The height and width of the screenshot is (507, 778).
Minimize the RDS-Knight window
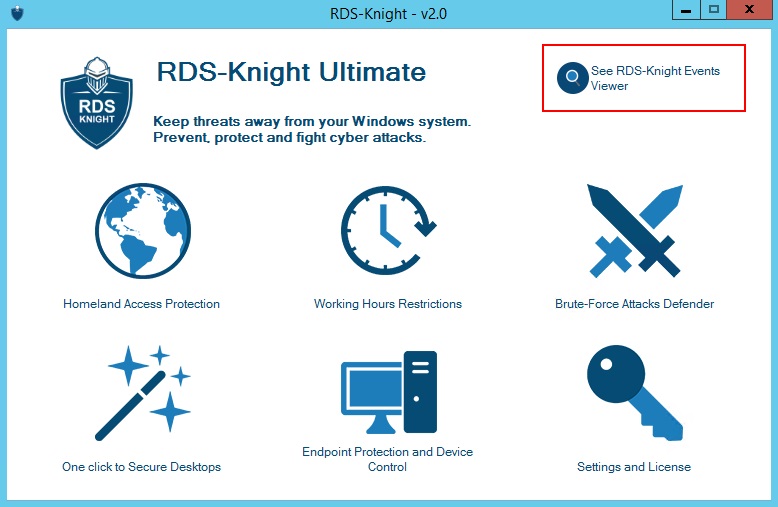click(686, 10)
